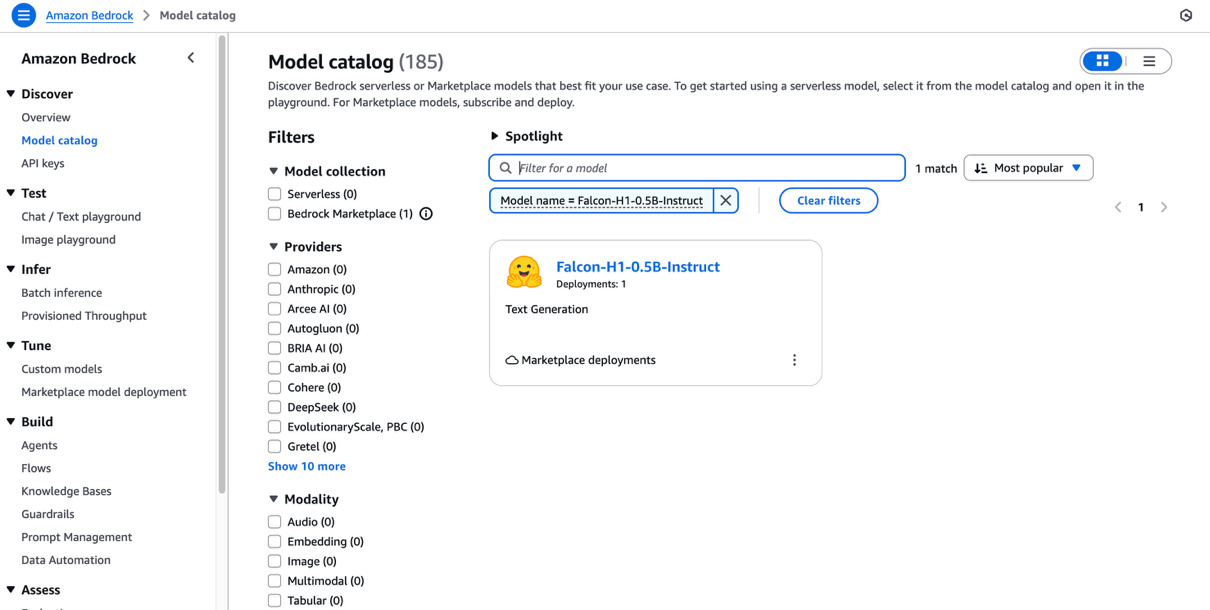Check the Anthropic provider filter
1210x610 pixels.
pyautogui.click(x=274, y=288)
